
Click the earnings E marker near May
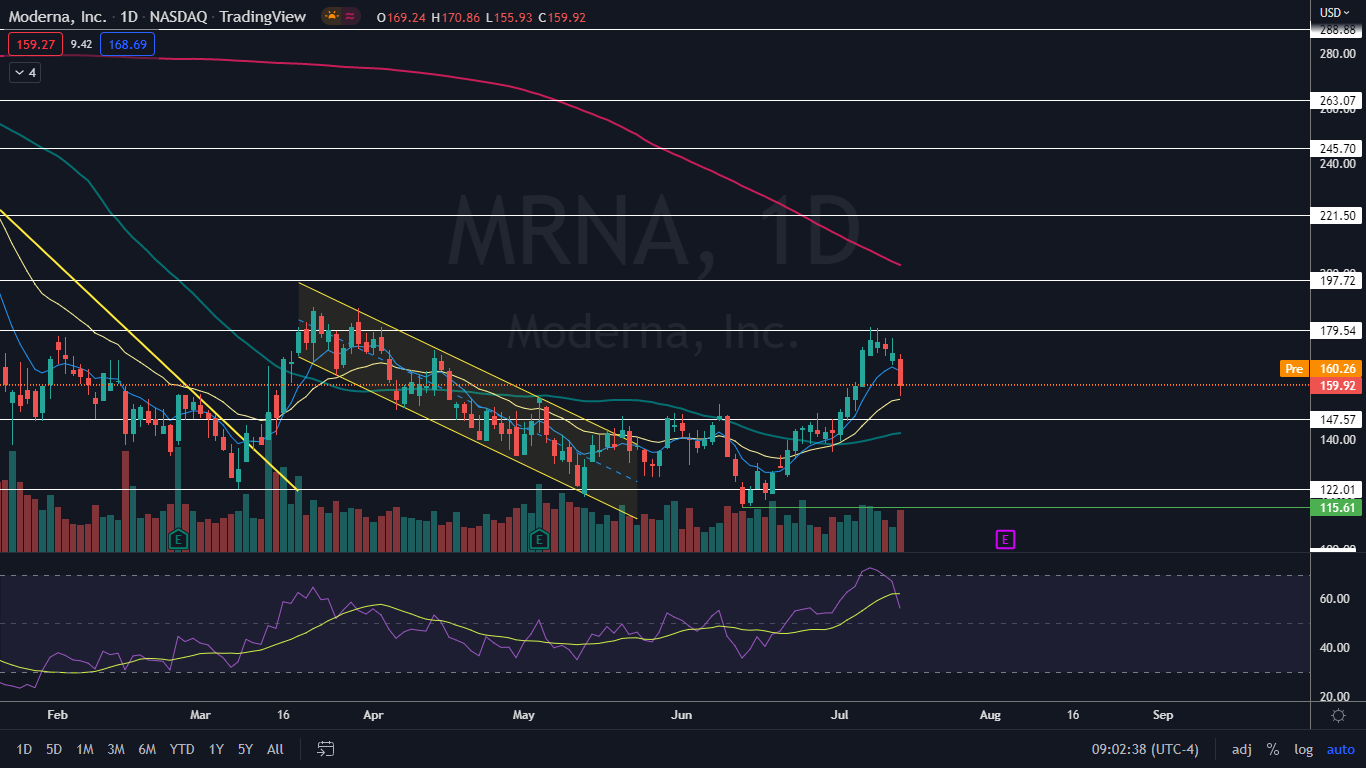539,540
